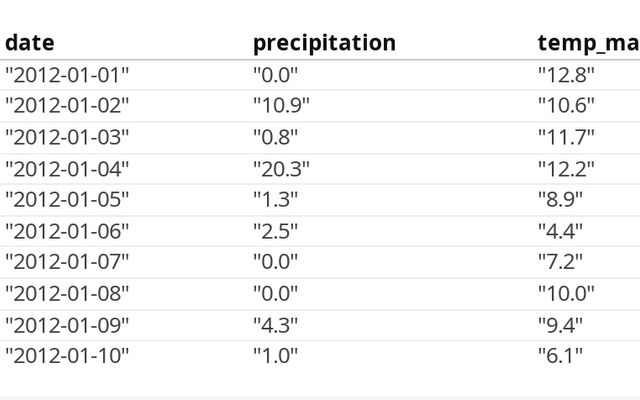
Task: Click temperature value "8.9"
Action: tap(560, 199)
